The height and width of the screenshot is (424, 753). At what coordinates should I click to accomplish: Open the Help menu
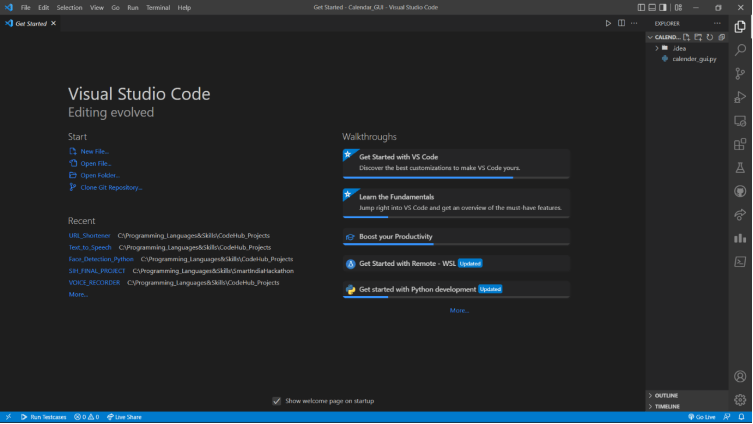click(x=184, y=7)
